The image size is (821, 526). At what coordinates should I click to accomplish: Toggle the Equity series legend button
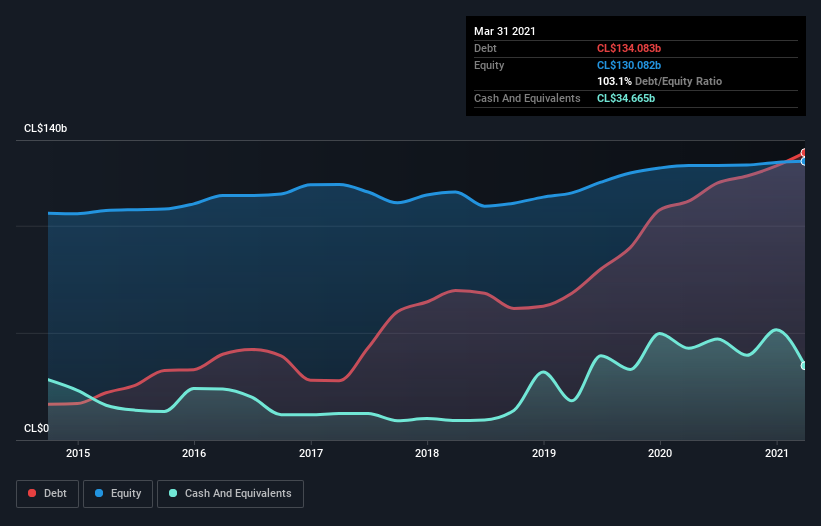[x=118, y=494]
